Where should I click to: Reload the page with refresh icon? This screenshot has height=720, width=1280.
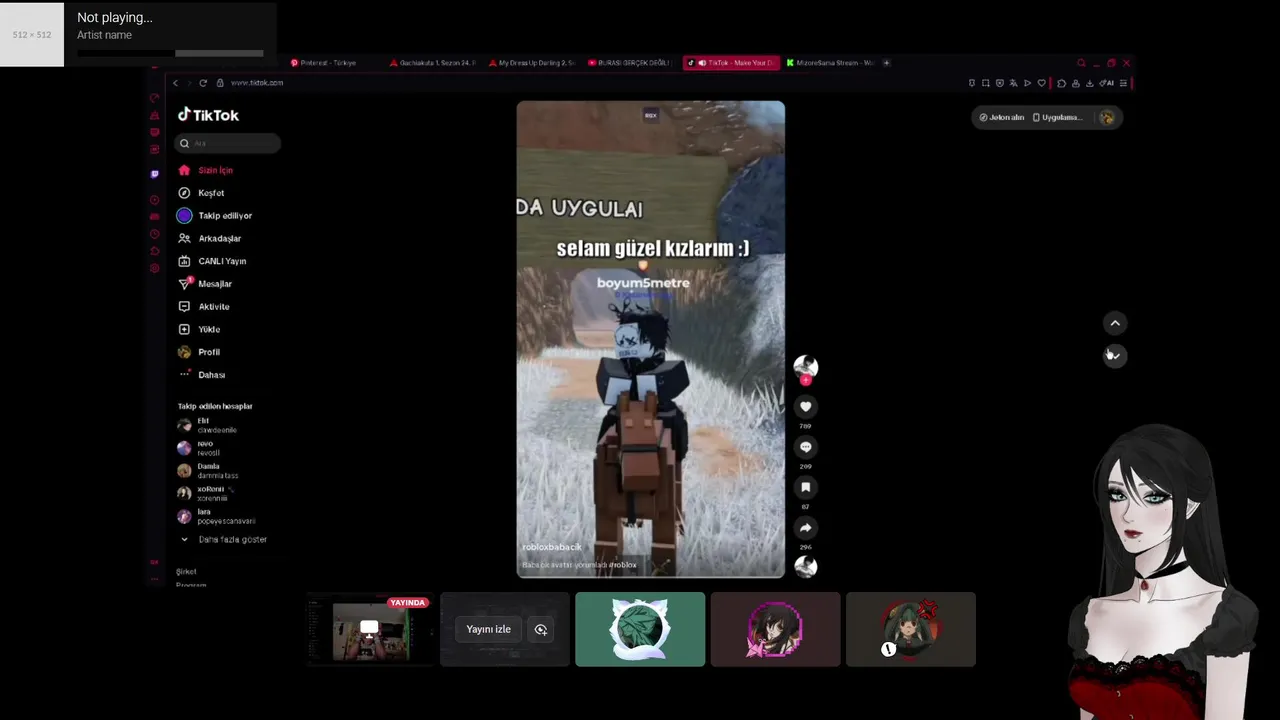tap(203, 83)
